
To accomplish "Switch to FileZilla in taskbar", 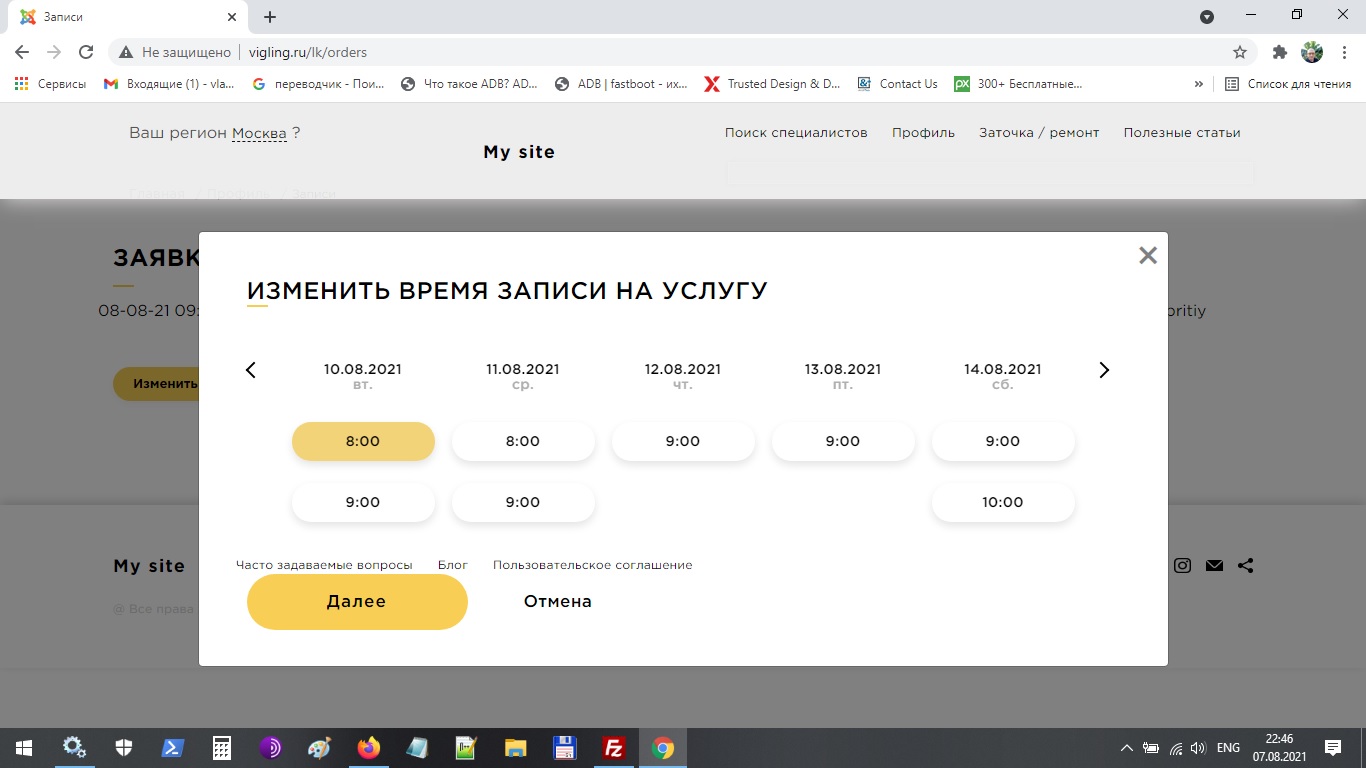I will point(613,748).
